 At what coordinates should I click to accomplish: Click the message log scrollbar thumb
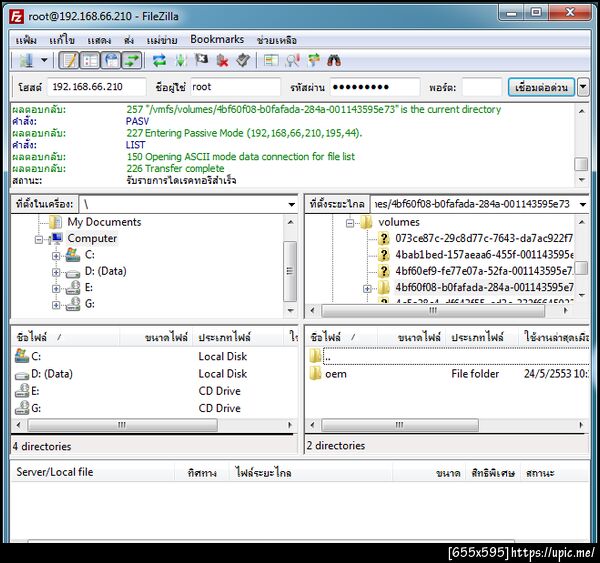coord(581,164)
